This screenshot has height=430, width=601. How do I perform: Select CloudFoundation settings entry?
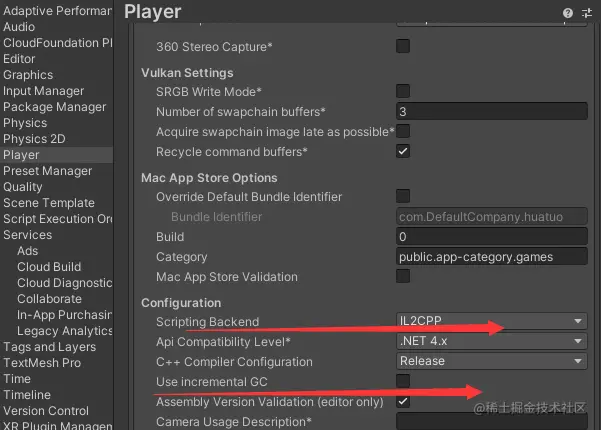click(x=57, y=43)
